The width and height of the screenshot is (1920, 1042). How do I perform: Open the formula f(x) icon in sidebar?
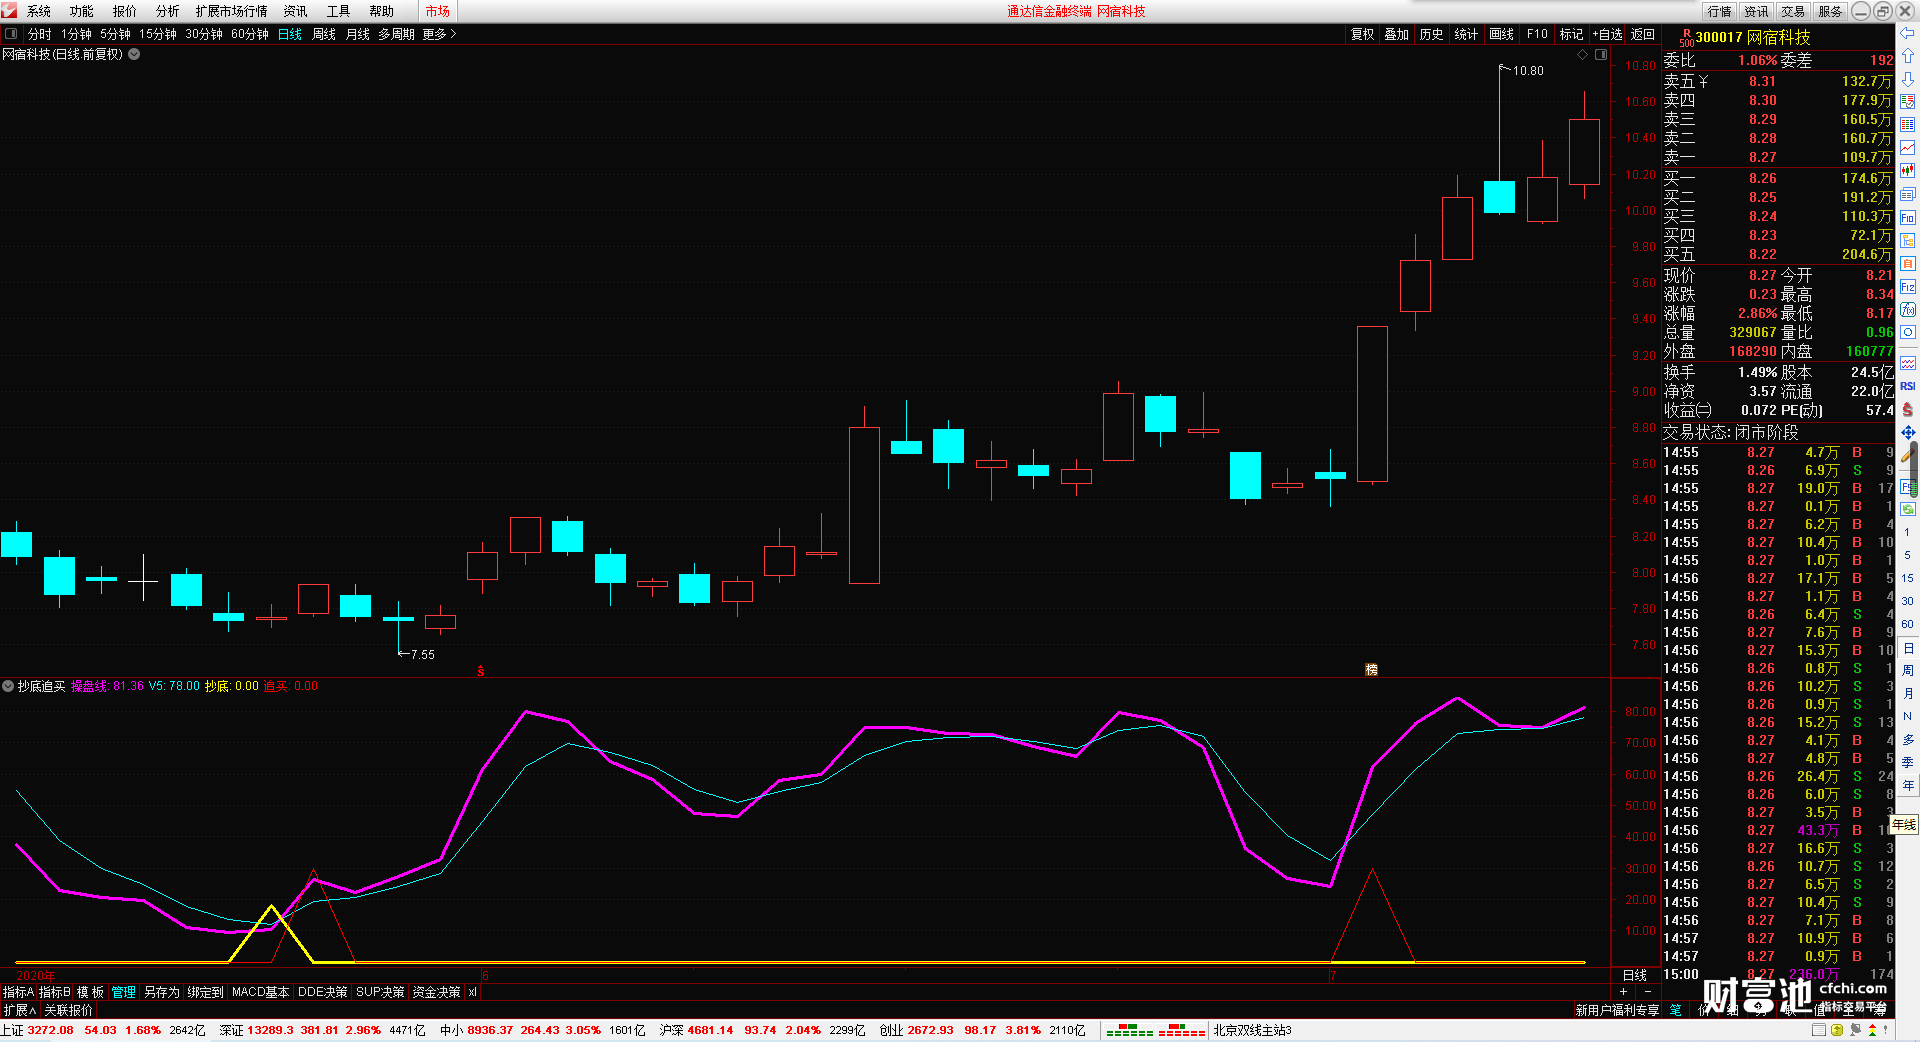click(1908, 310)
